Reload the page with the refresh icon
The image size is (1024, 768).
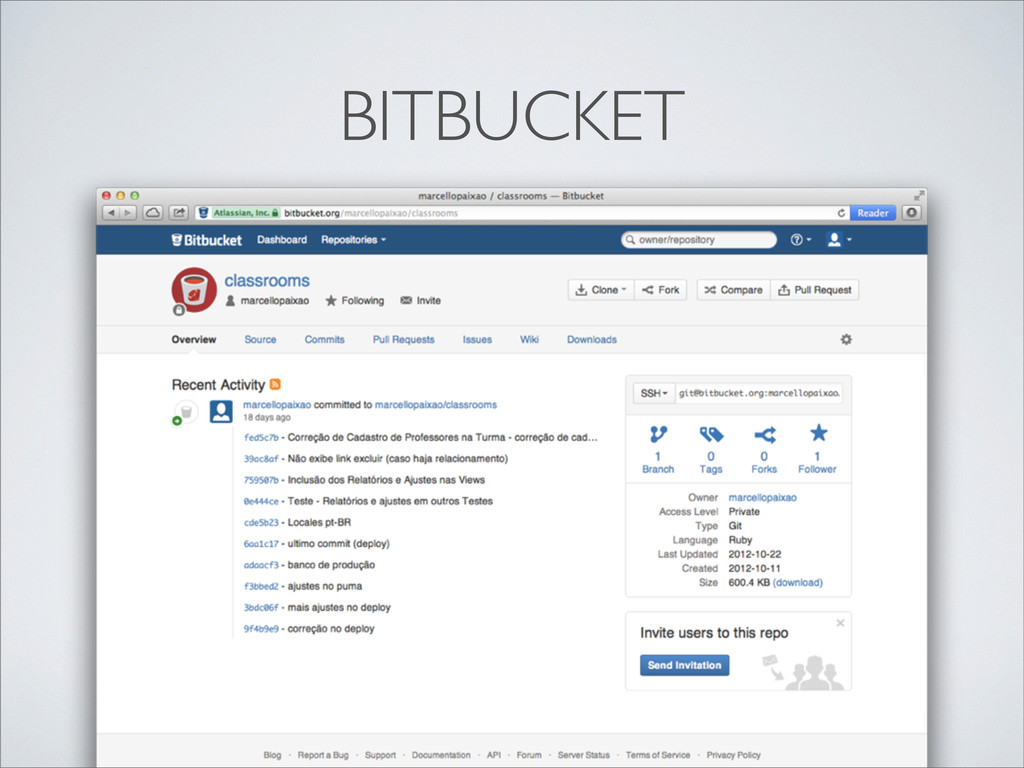841,213
